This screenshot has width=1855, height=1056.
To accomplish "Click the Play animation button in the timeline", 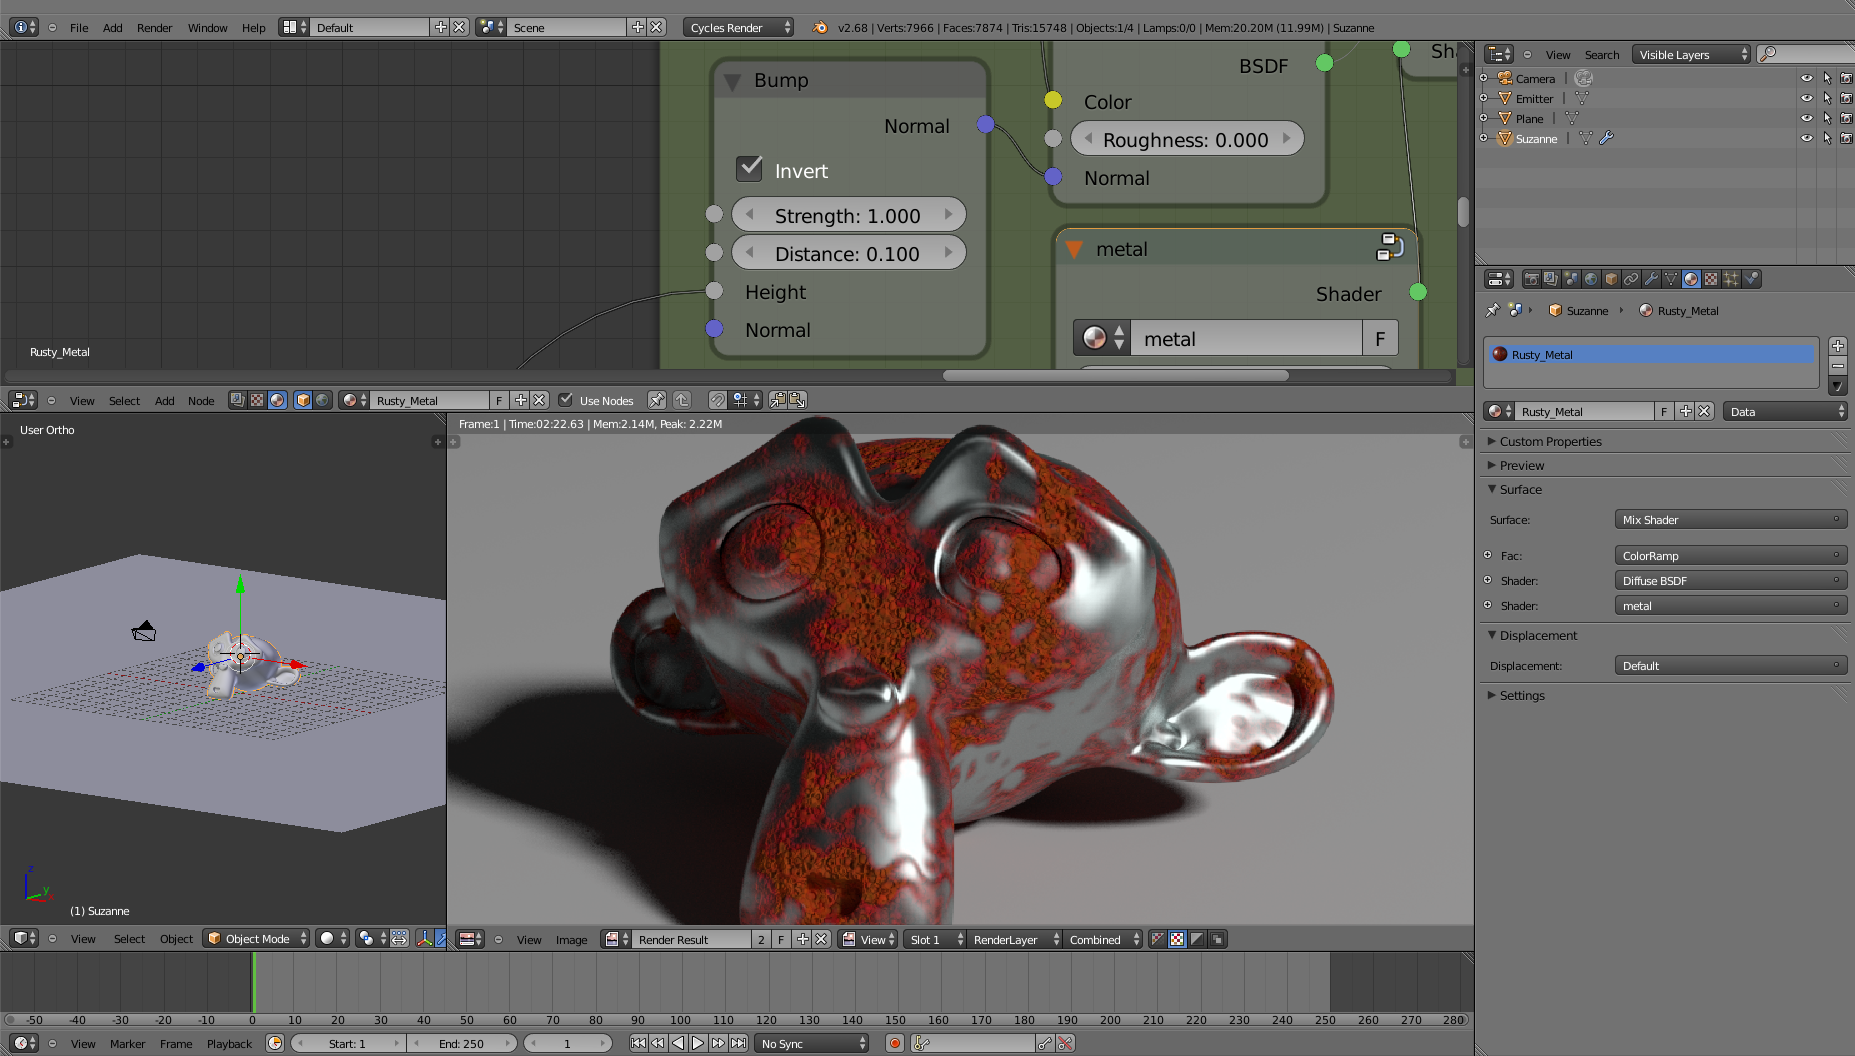I will [x=698, y=1043].
